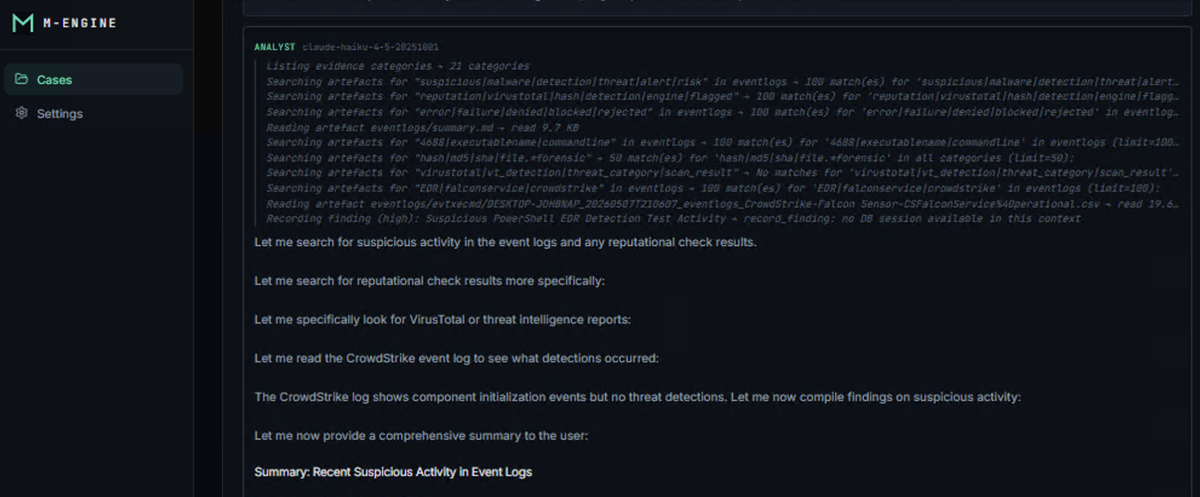Click the 'Recording finding (high)' log line
The image size is (1200, 497).
(x=673, y=218)
